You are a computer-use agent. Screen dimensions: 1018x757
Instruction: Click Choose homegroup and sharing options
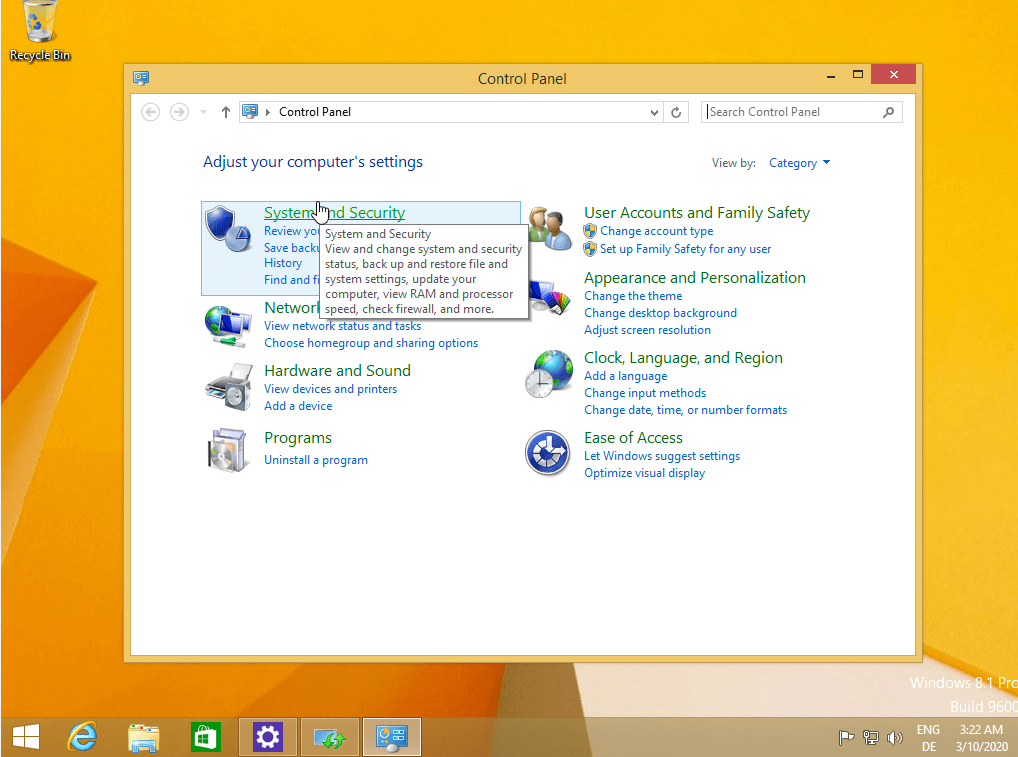[371, 343]
